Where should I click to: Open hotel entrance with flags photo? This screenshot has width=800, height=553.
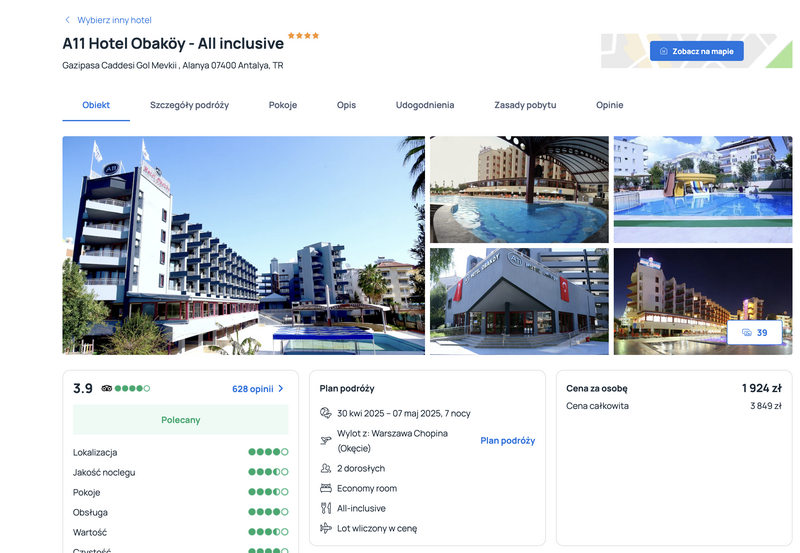point(519,301)
